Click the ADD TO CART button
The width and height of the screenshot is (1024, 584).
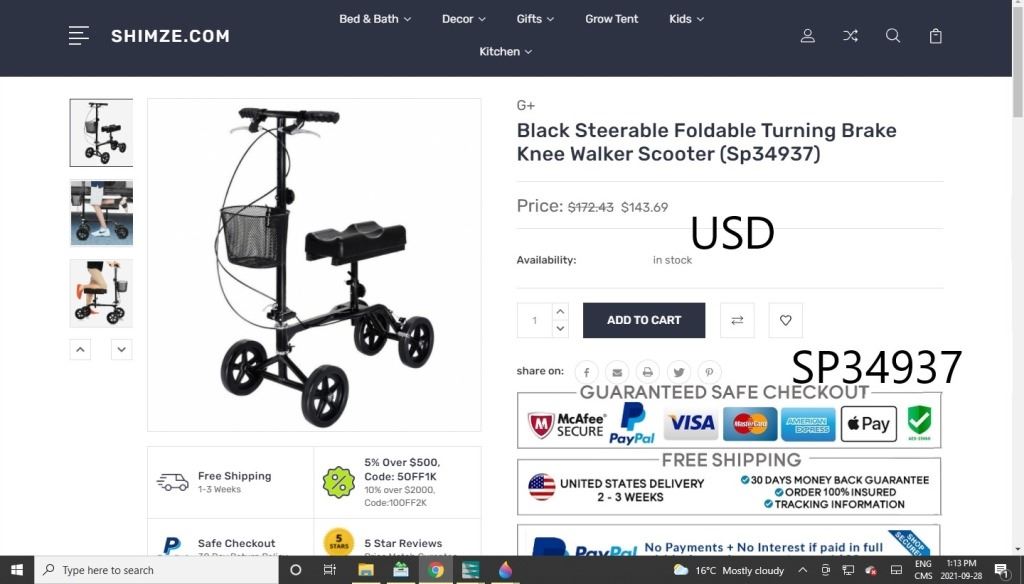coord(644,320)
